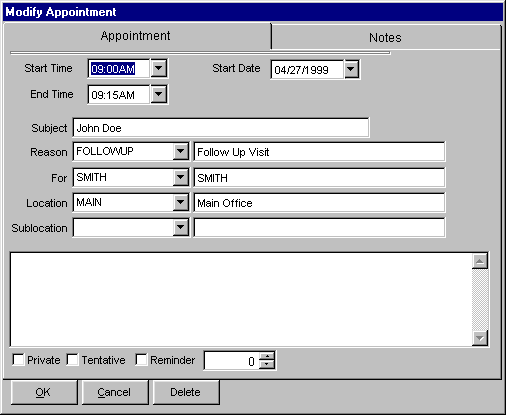
Task: Turn on the Reminder checkbox
Action: click(141, 360)
